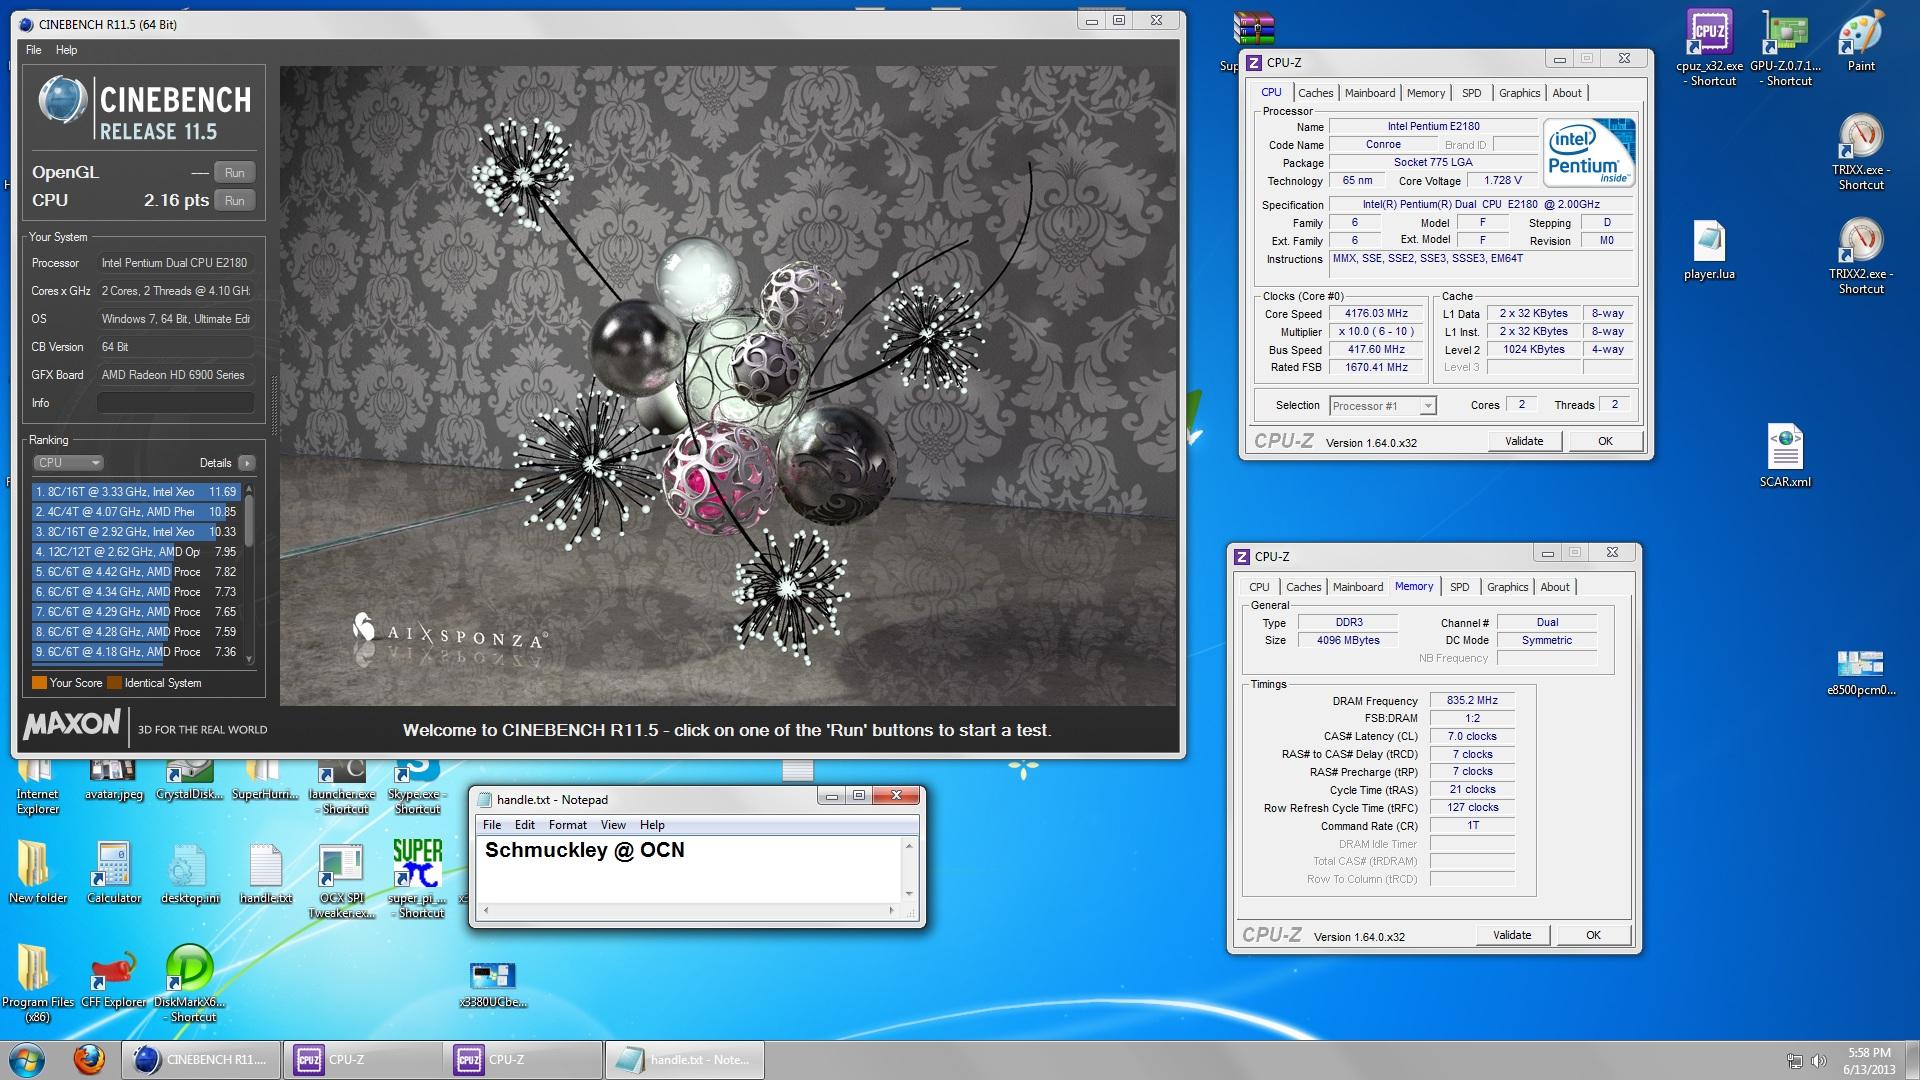Open About tab in lower CPU-Z window
The image size is (1920, 1080).
click(1554, 587)
